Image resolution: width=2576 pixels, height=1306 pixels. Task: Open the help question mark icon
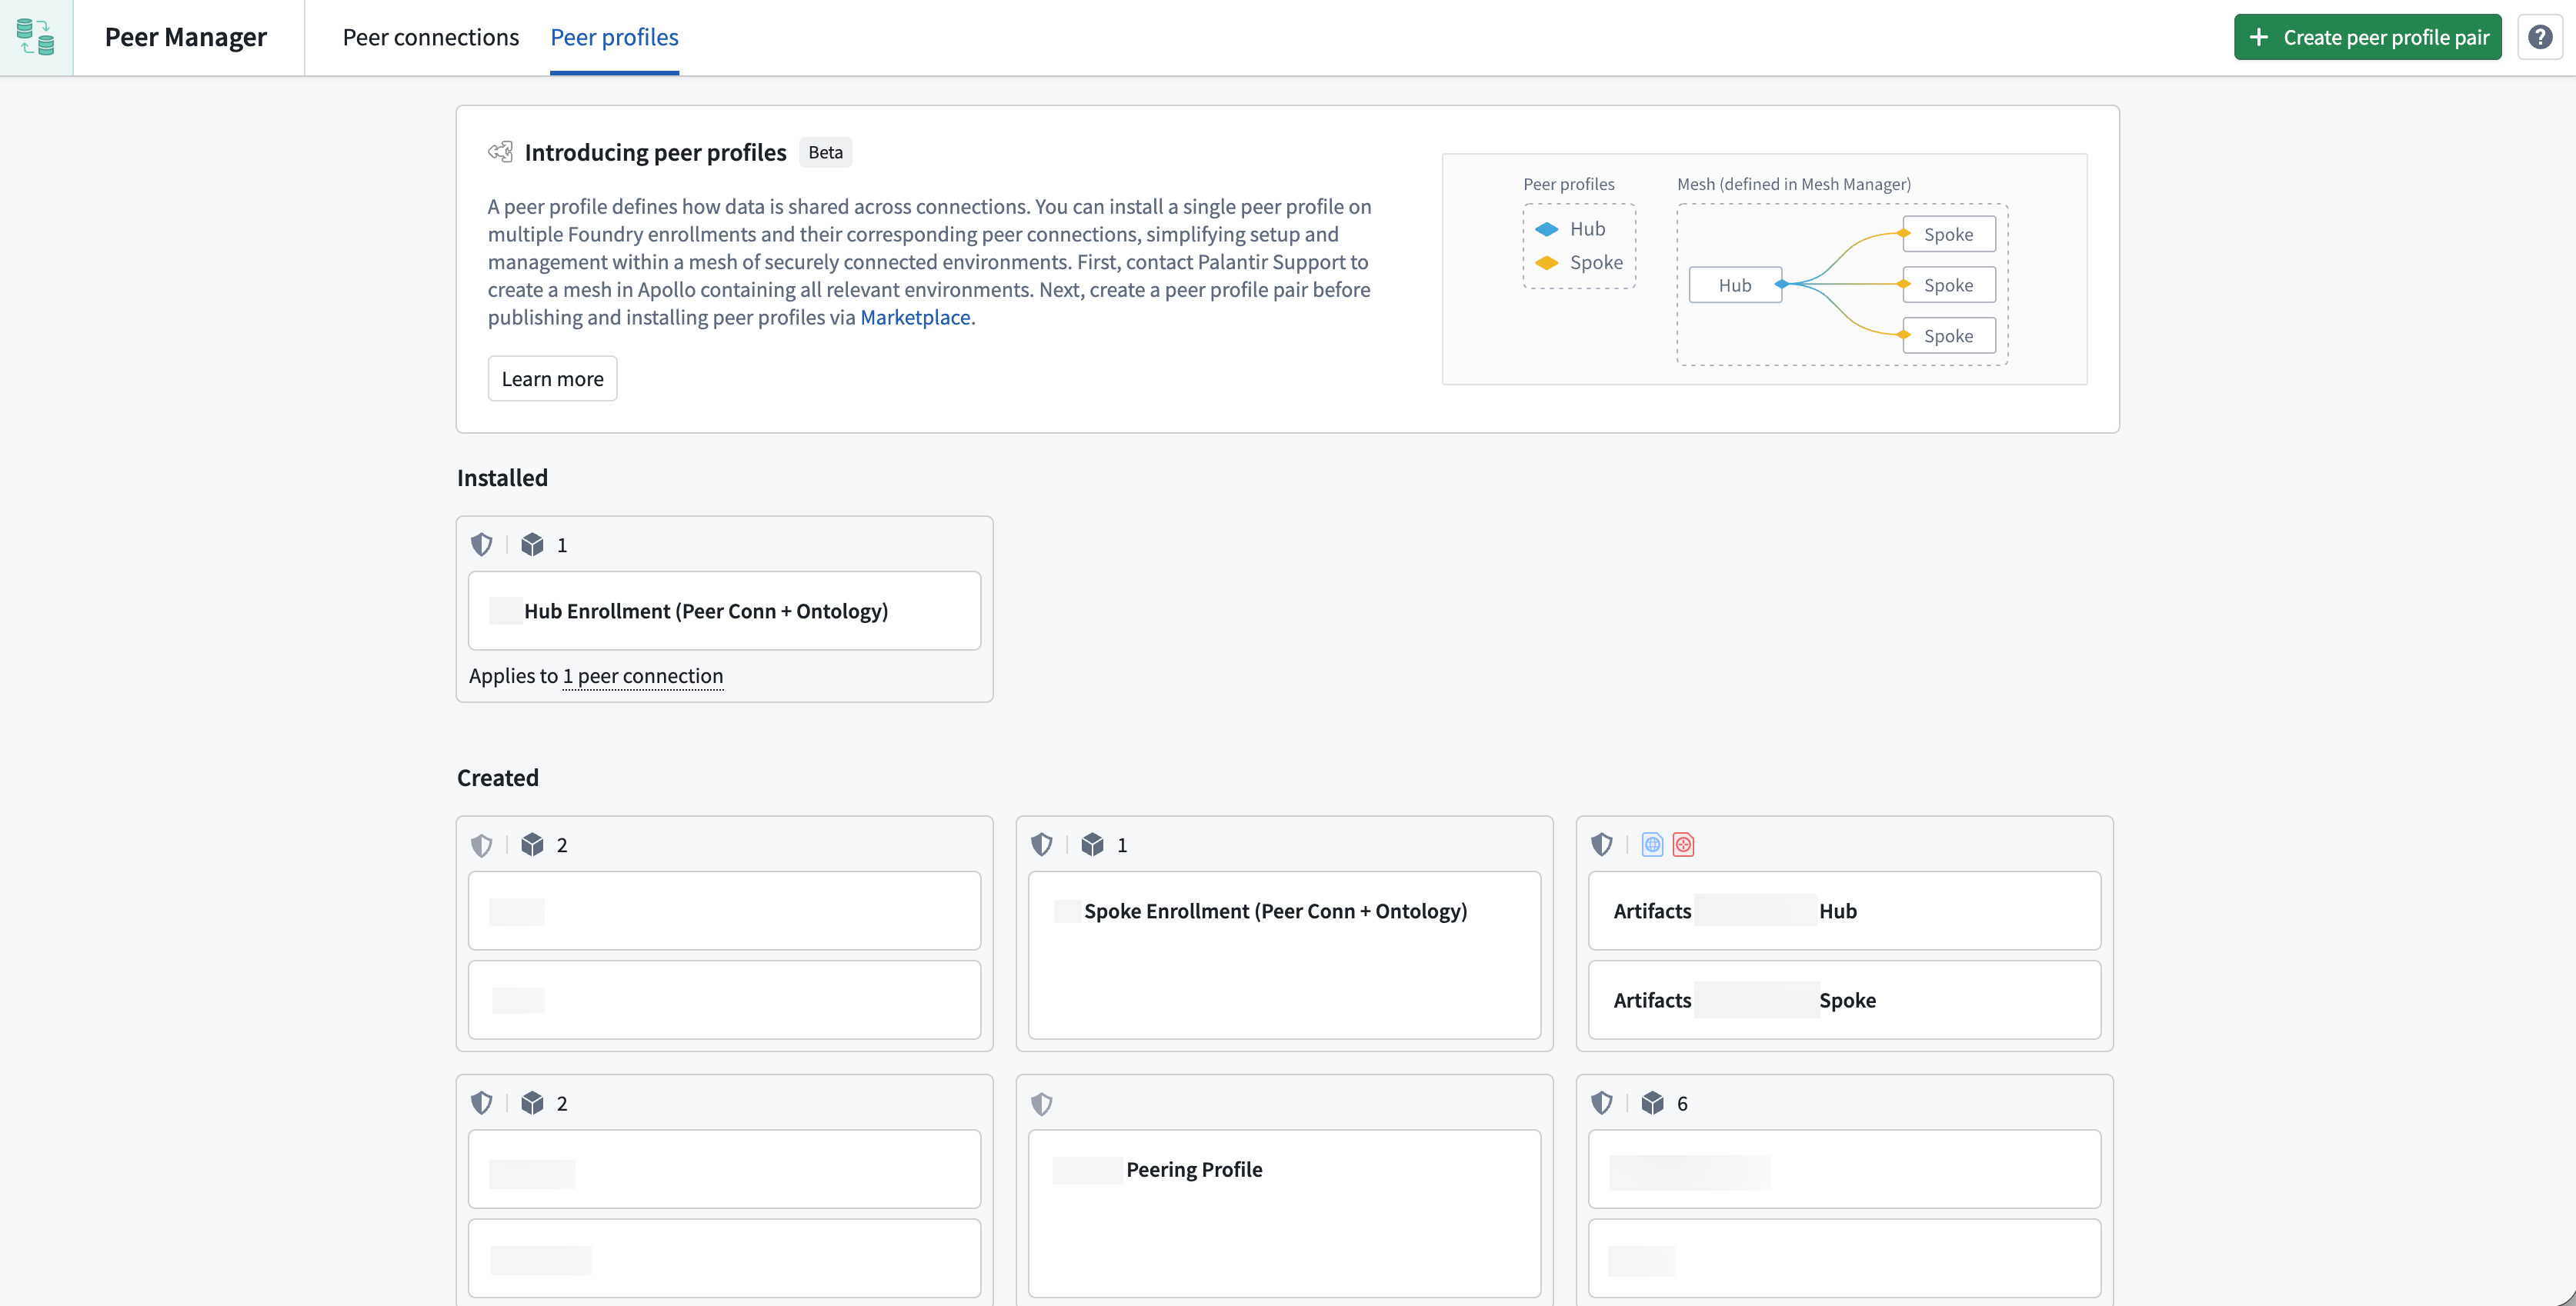[2540, 37]
